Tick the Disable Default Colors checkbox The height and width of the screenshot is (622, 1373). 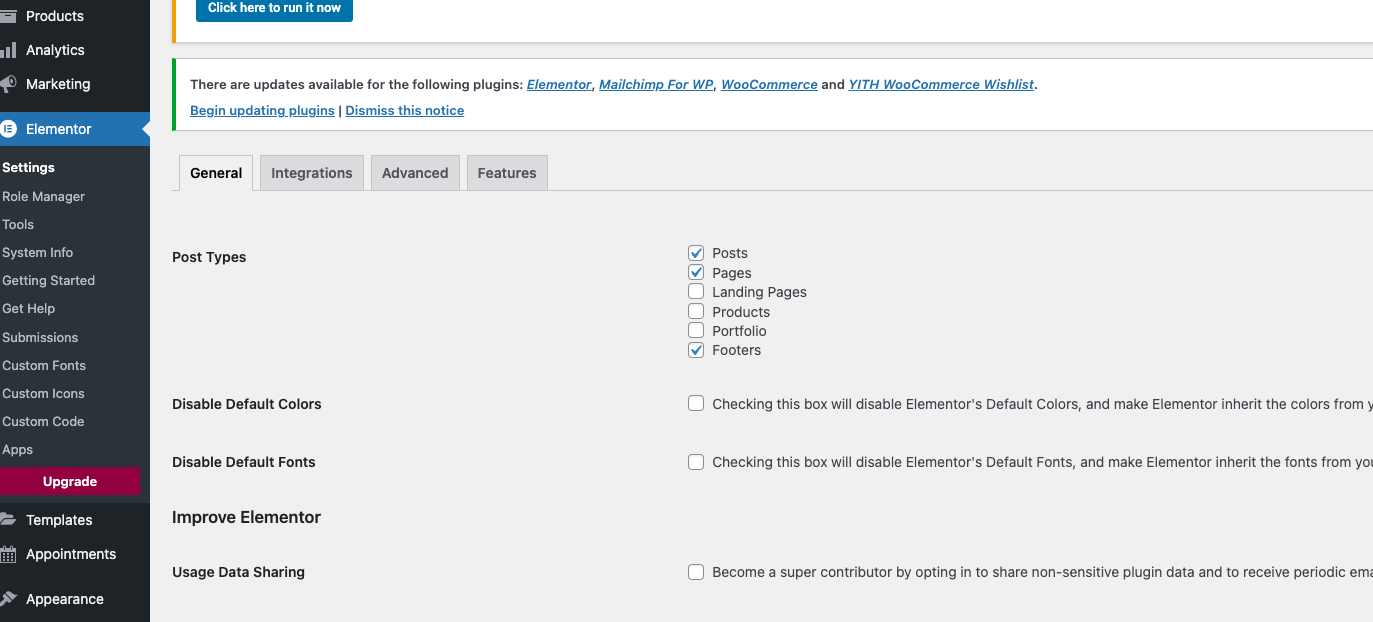click(x=696, y=404)
